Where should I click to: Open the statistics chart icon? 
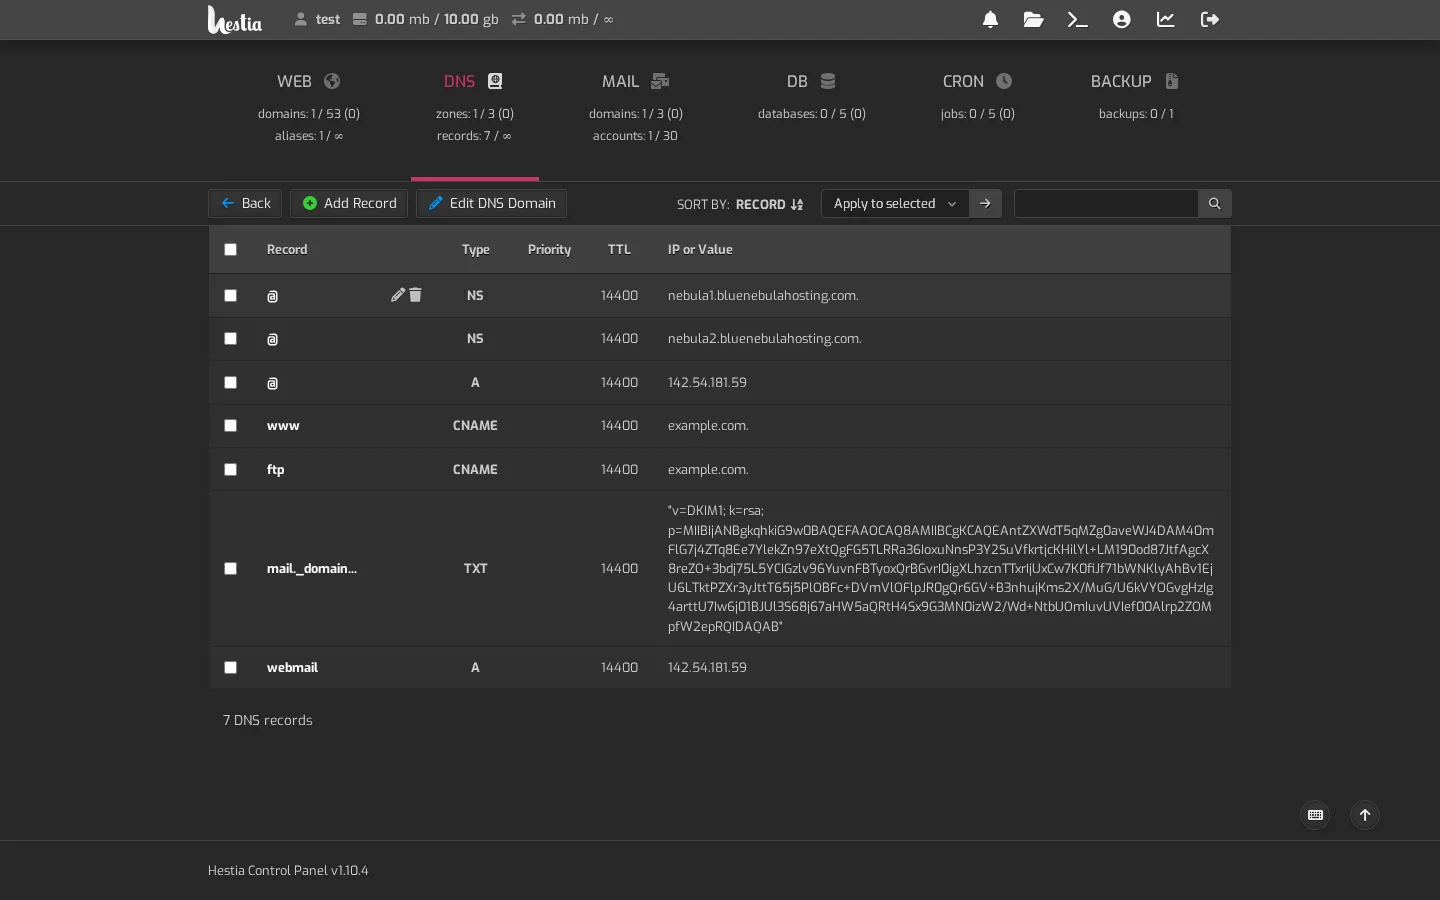click(x=1166, y=19)
